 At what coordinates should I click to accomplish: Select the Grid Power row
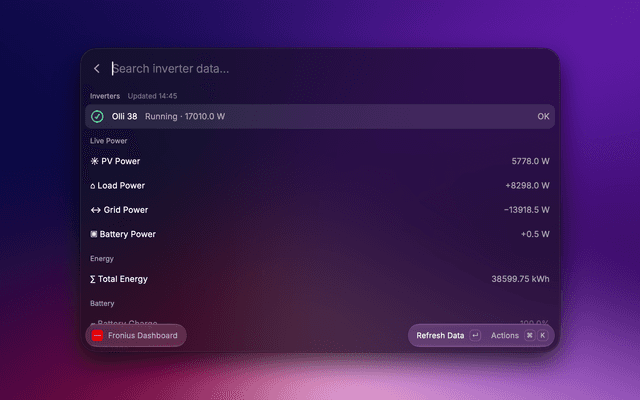tap(320, 210)
